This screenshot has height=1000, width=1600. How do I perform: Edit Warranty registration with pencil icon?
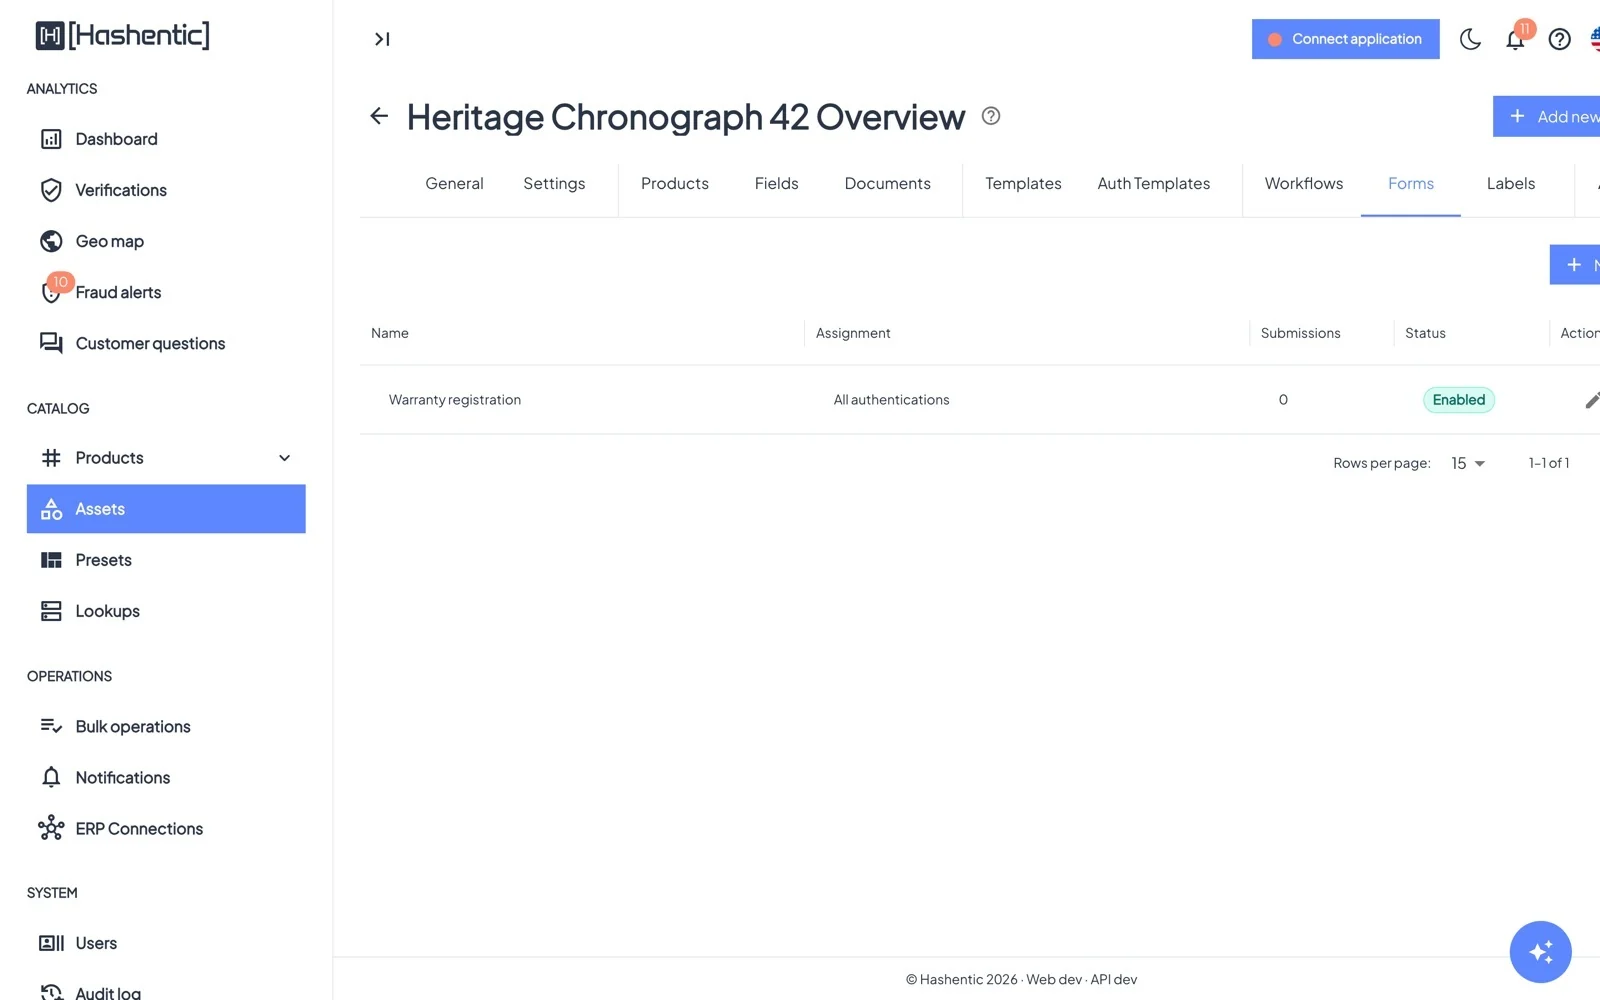(1592, 400)
